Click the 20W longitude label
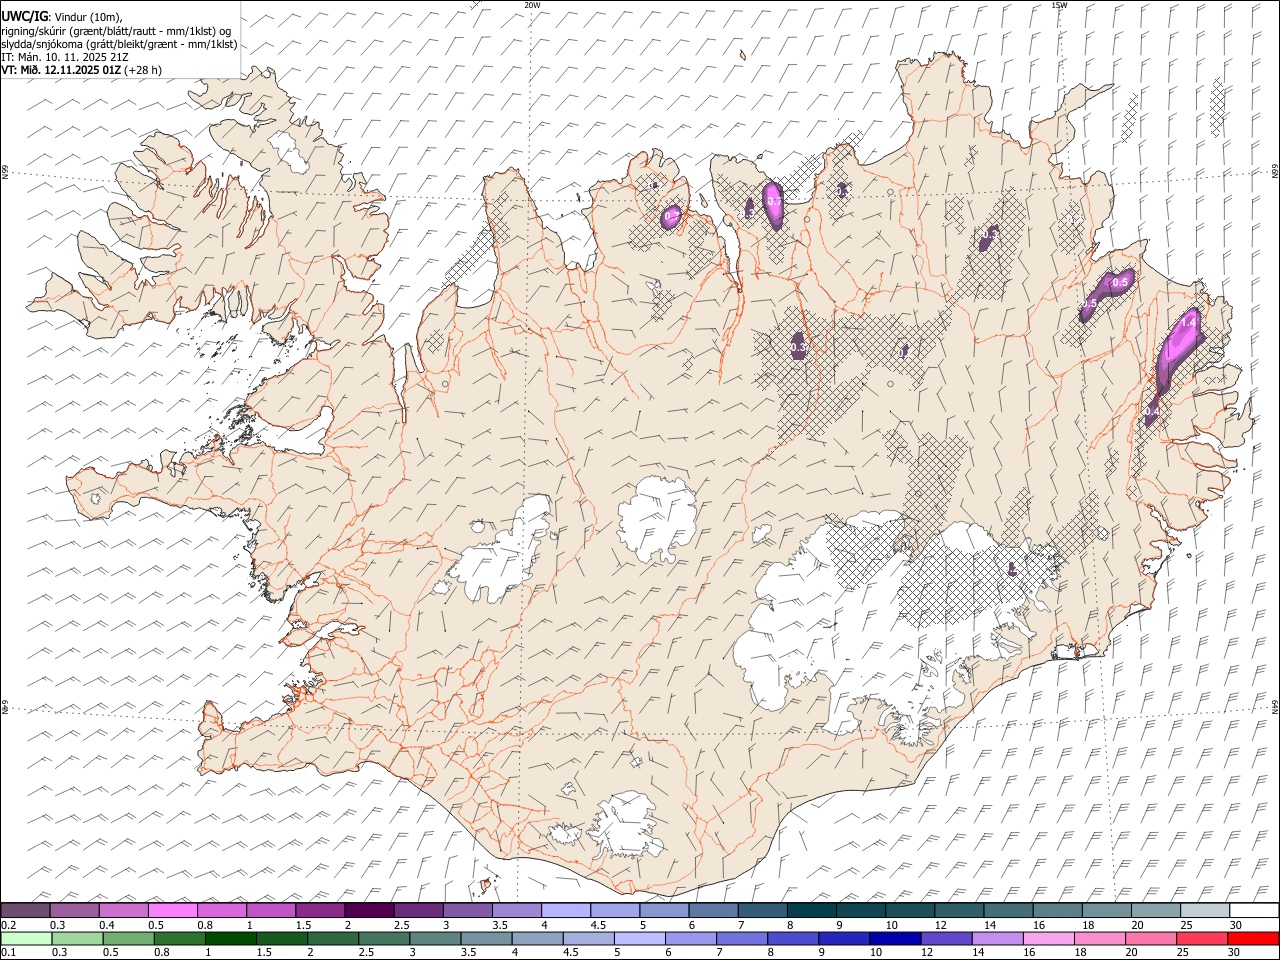 (x=532, y=5)
